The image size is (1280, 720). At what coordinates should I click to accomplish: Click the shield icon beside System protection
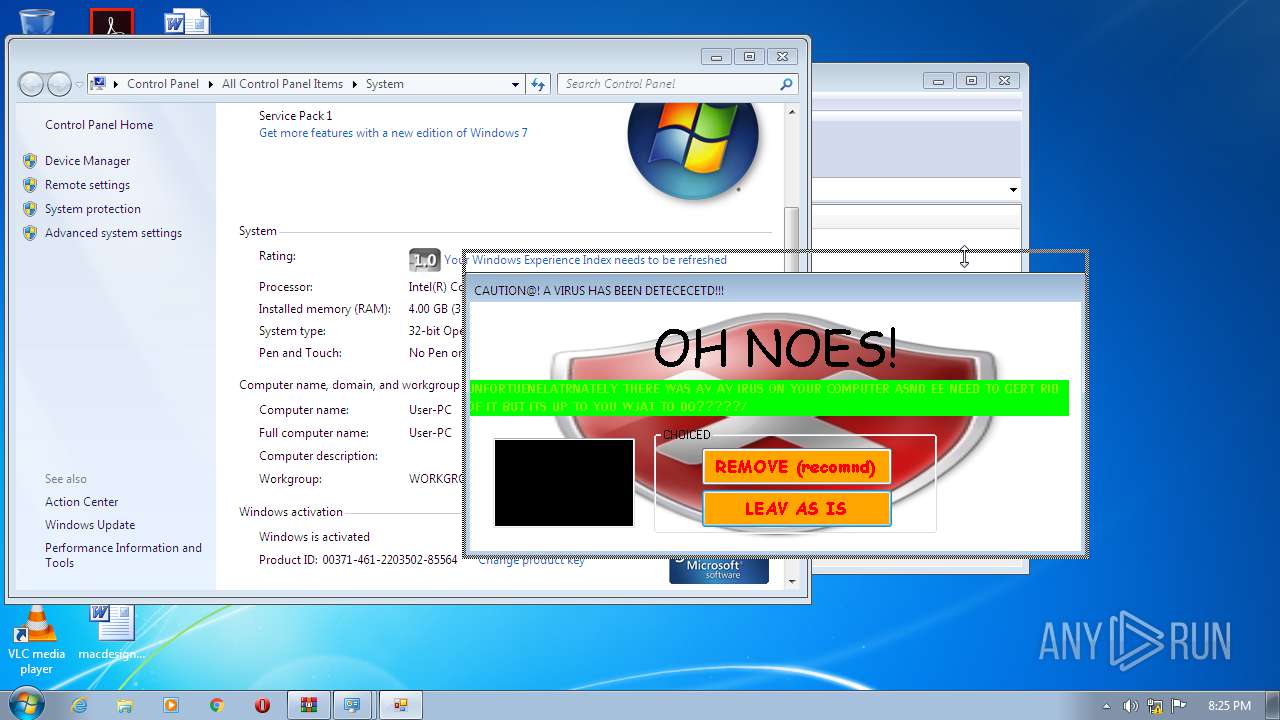[30, 209]
